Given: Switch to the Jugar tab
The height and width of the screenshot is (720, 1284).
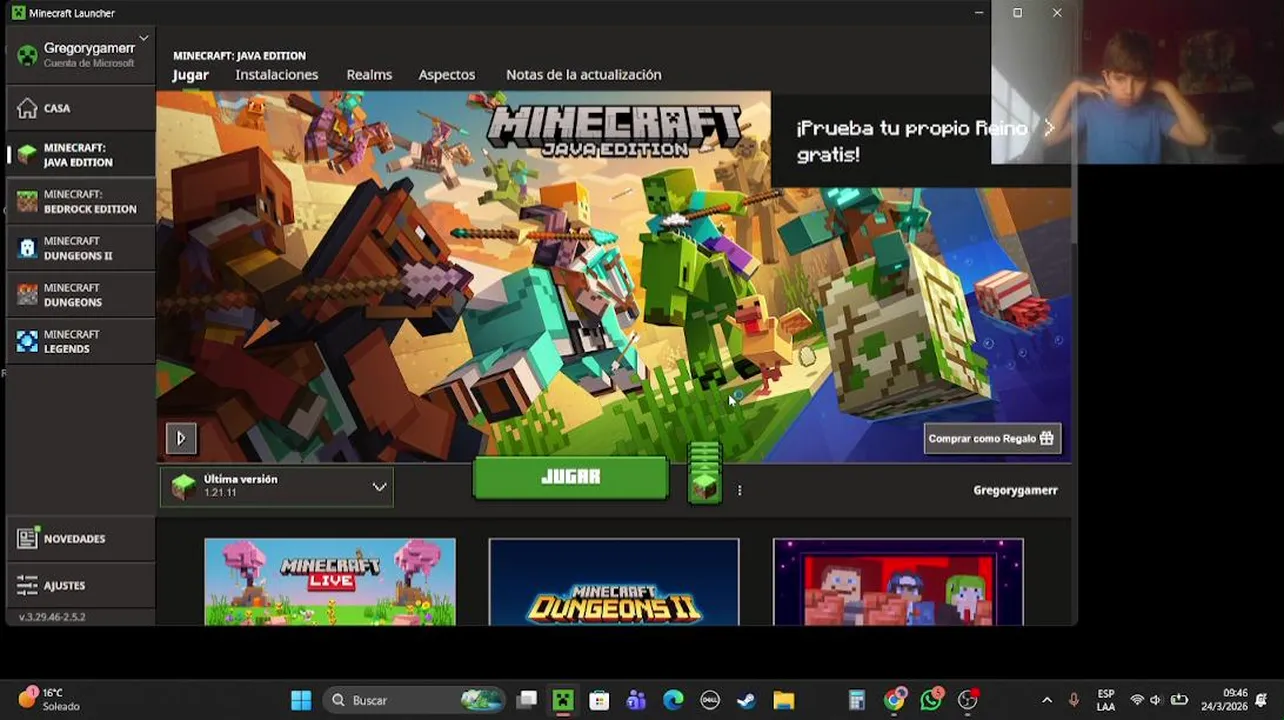Looking at the screenshot, I should [x=191, y=75].
